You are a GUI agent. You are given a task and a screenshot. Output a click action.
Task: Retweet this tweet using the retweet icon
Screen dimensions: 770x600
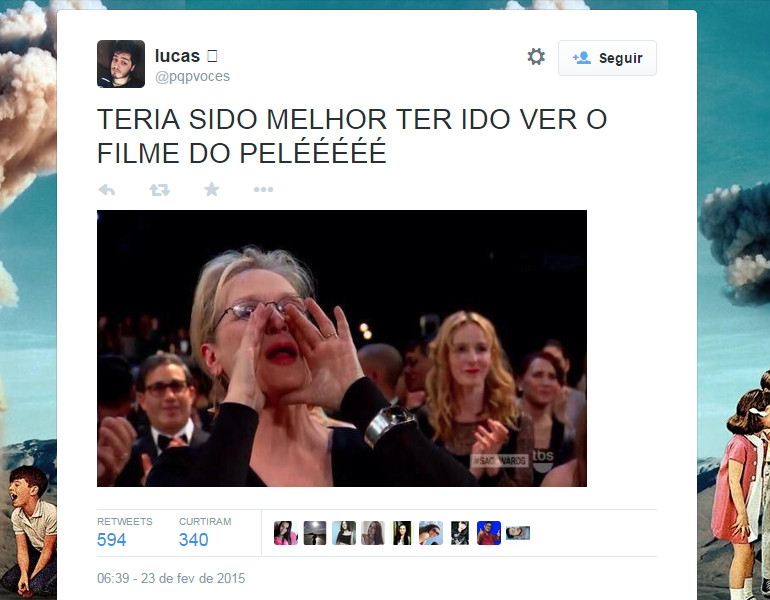pos(160,190)
